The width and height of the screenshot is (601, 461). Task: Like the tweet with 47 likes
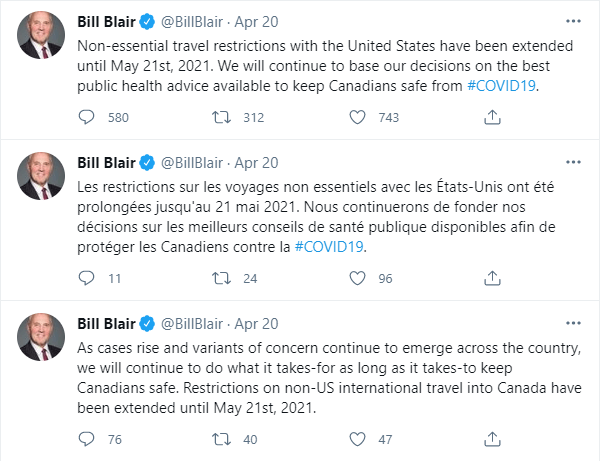[358, 438]
